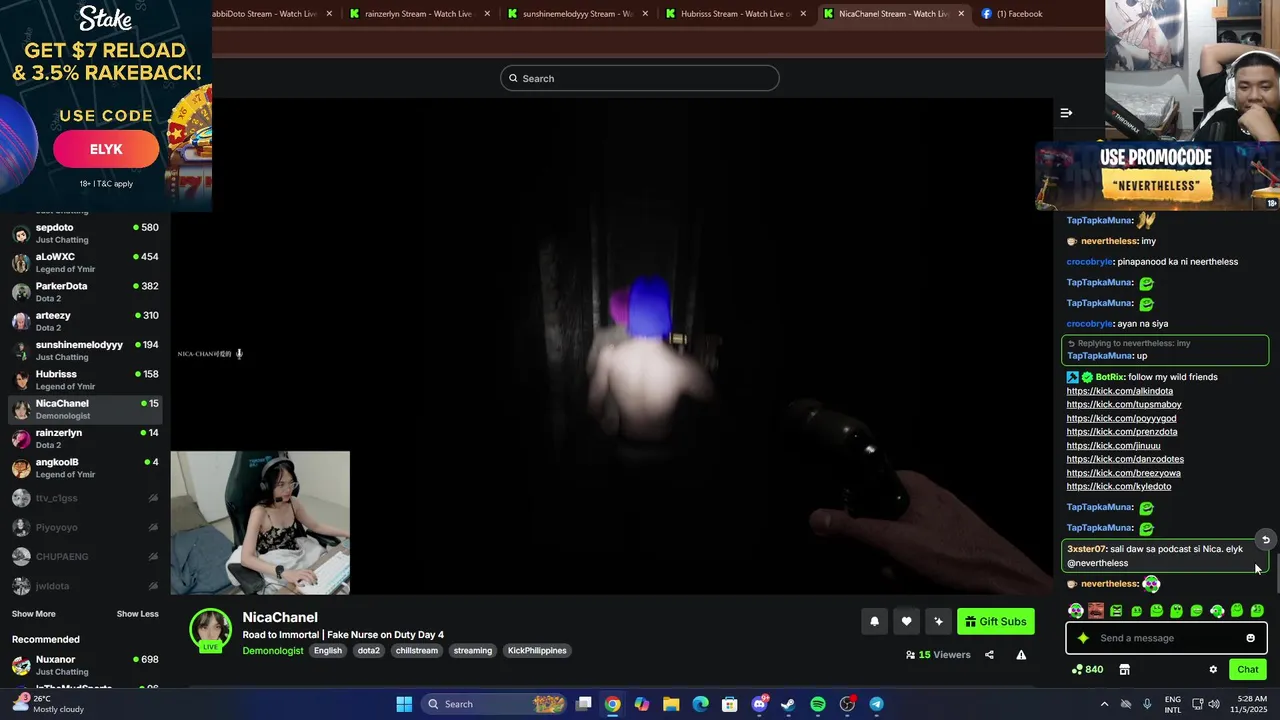The height and width of the screenshot is (720, 1280).
Task: Open Discord from the taskbar
Action: [759, 704]
